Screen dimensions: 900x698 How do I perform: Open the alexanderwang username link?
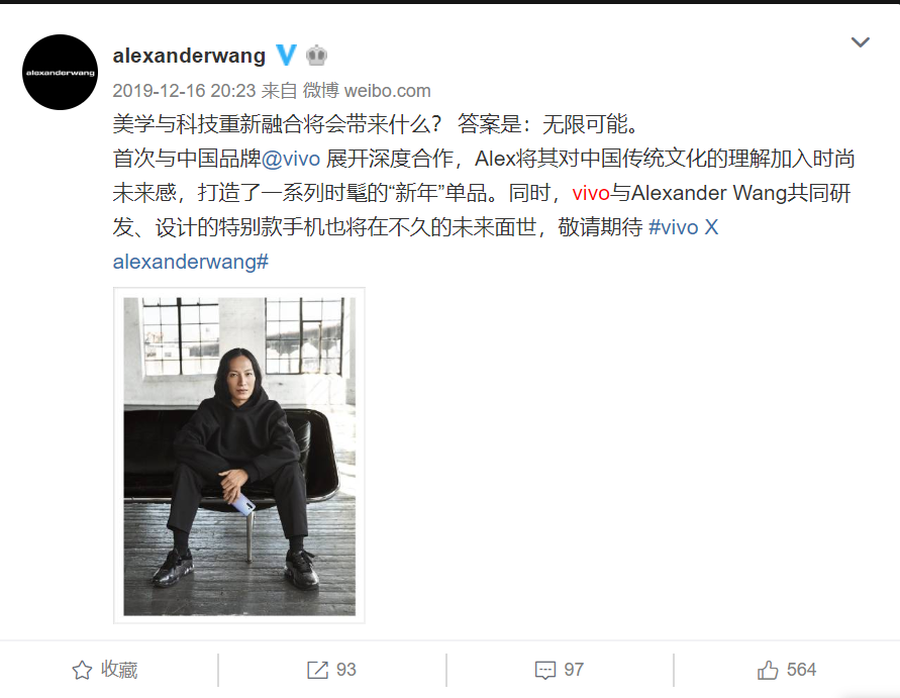click(x=189, y=56)
